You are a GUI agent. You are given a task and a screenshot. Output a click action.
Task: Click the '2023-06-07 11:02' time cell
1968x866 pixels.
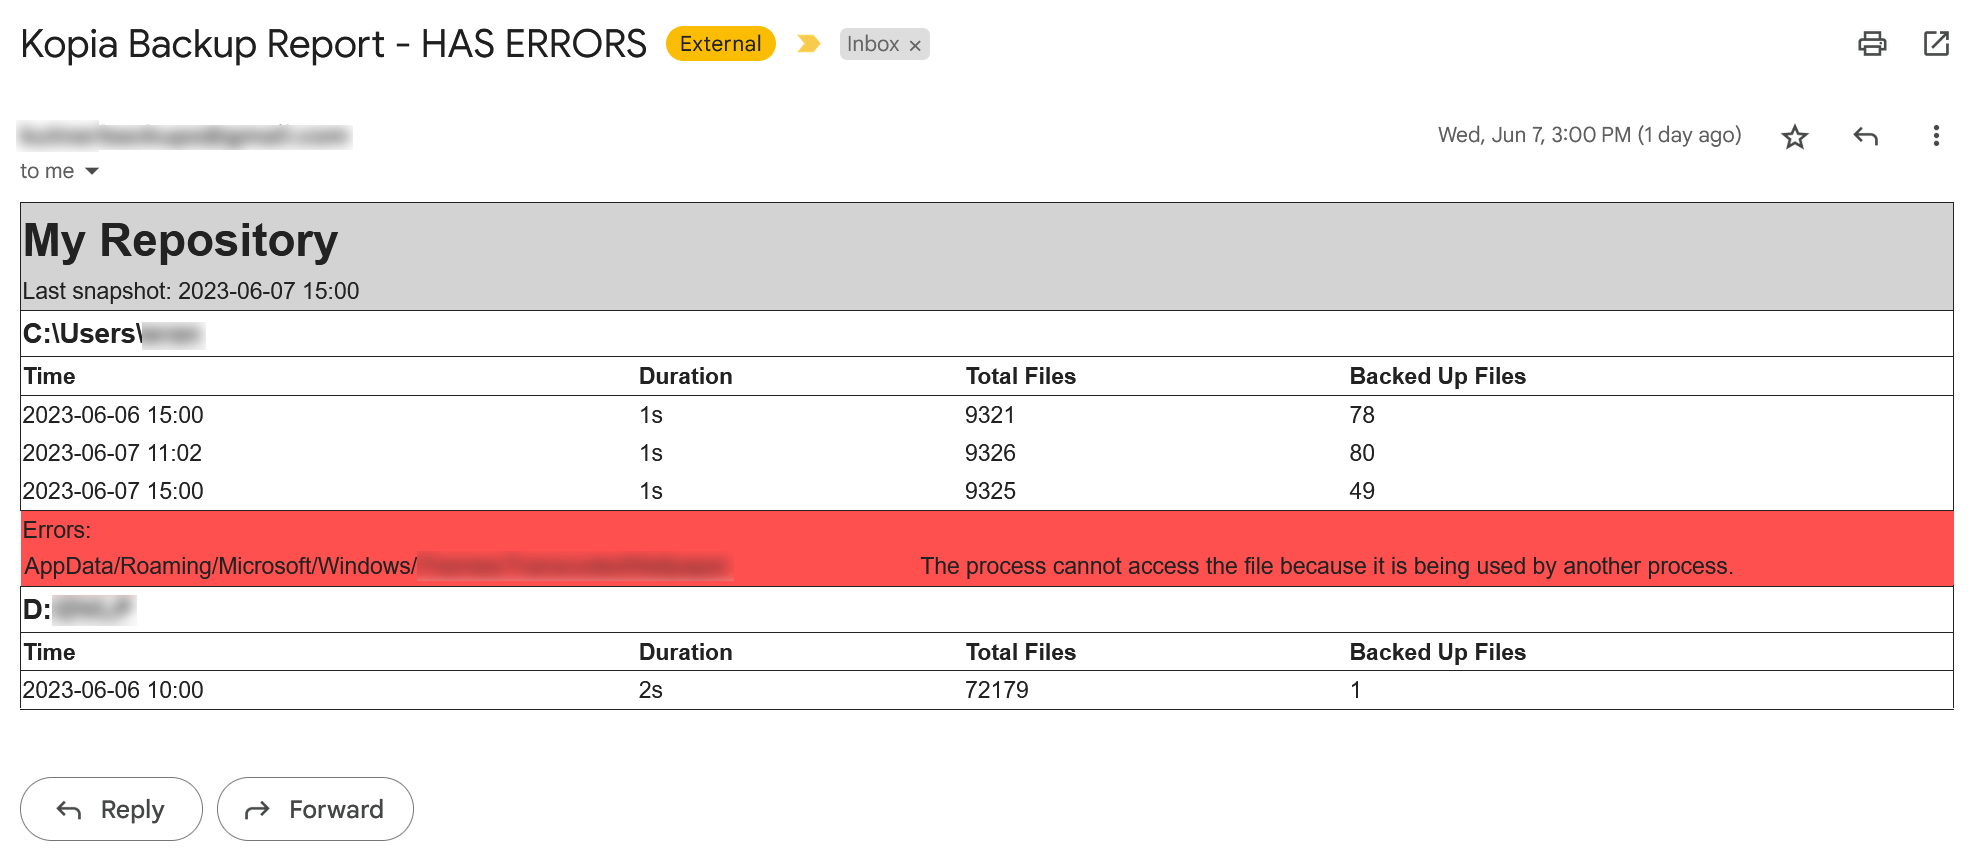click(112, 453)
